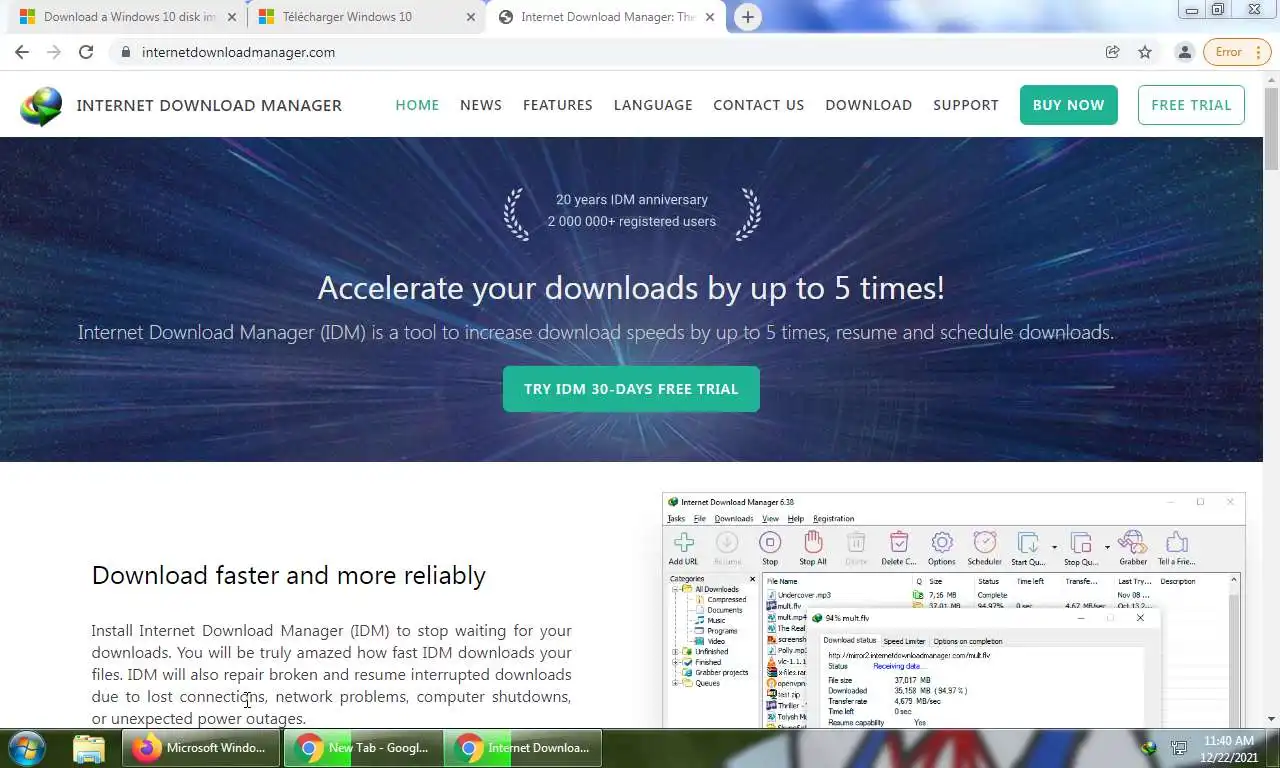Click 'Internet Download Manager (IDM) is a tool' subtitle
Screen dimensions: 1280x768
pyautogui.click(x=596, y=332)
